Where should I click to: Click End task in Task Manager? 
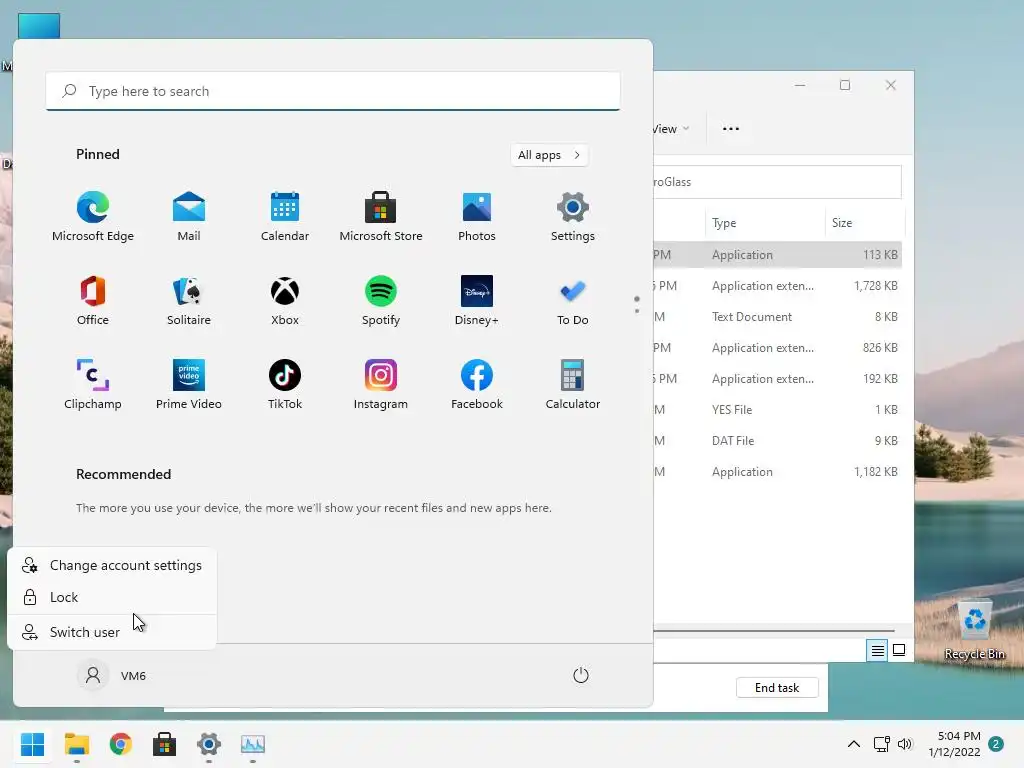tap(777, 688)
